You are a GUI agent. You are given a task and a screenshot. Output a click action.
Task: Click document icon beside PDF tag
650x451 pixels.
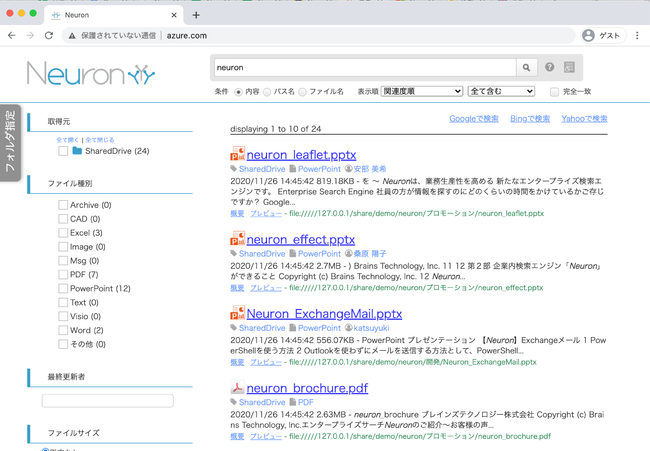tap(293, 402)
